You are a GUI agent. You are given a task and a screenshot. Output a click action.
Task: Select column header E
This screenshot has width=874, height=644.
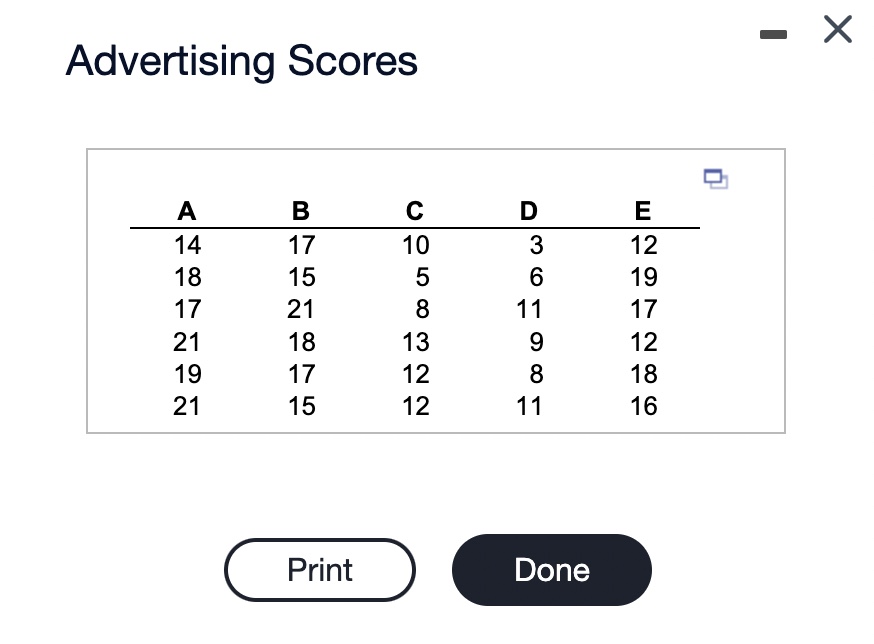[641, 211]
